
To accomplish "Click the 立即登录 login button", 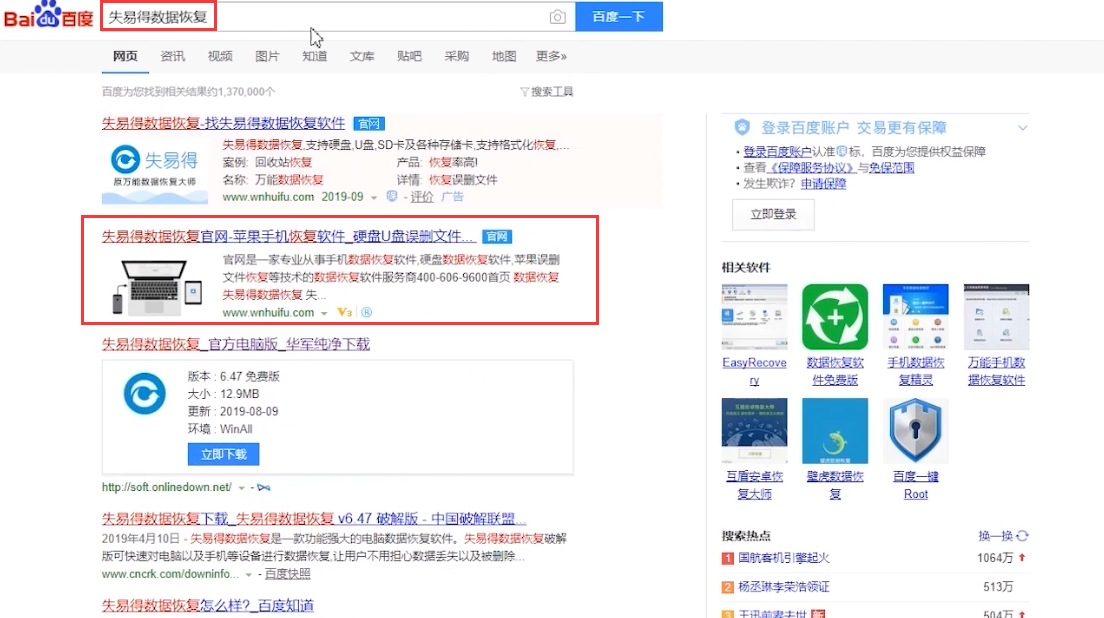I will pos(773,214).
